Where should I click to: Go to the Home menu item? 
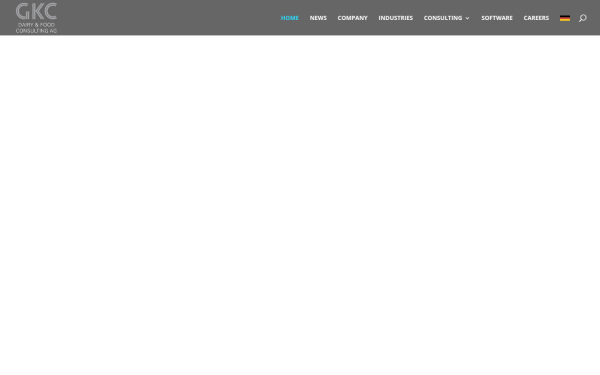[x=290, y=18]
